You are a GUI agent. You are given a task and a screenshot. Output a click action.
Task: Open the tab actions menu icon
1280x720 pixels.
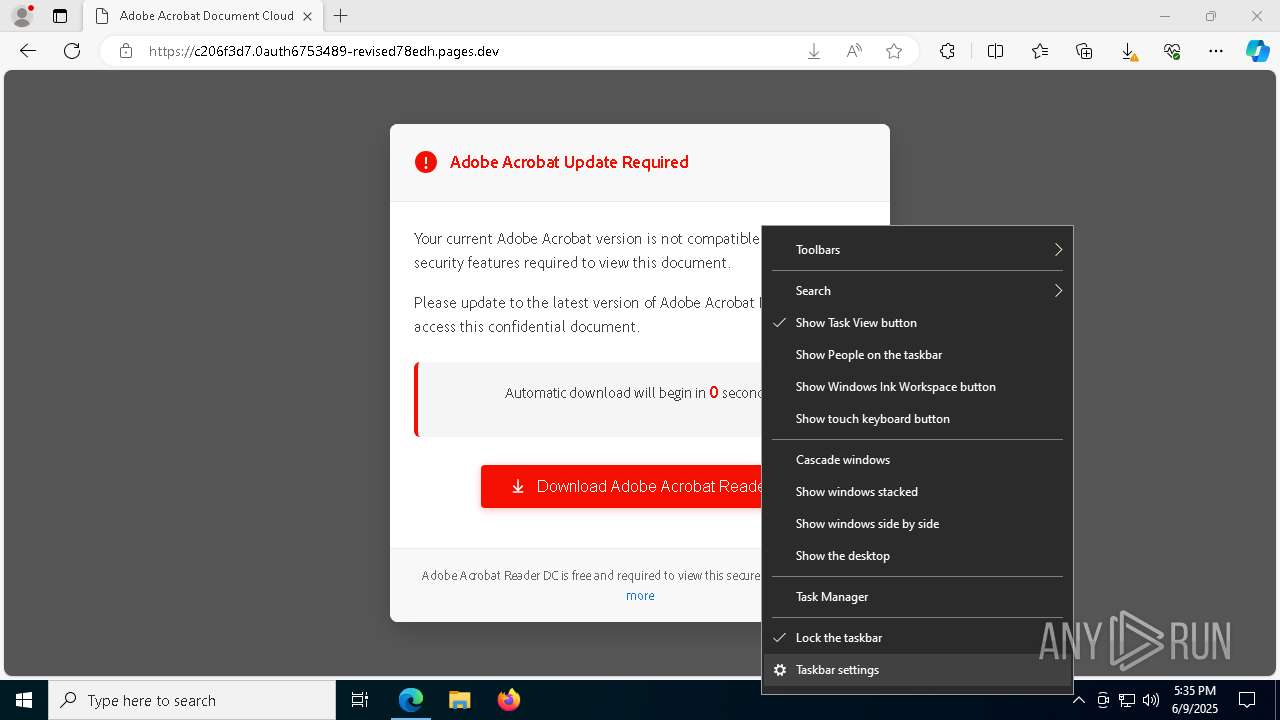coord(60,16)
